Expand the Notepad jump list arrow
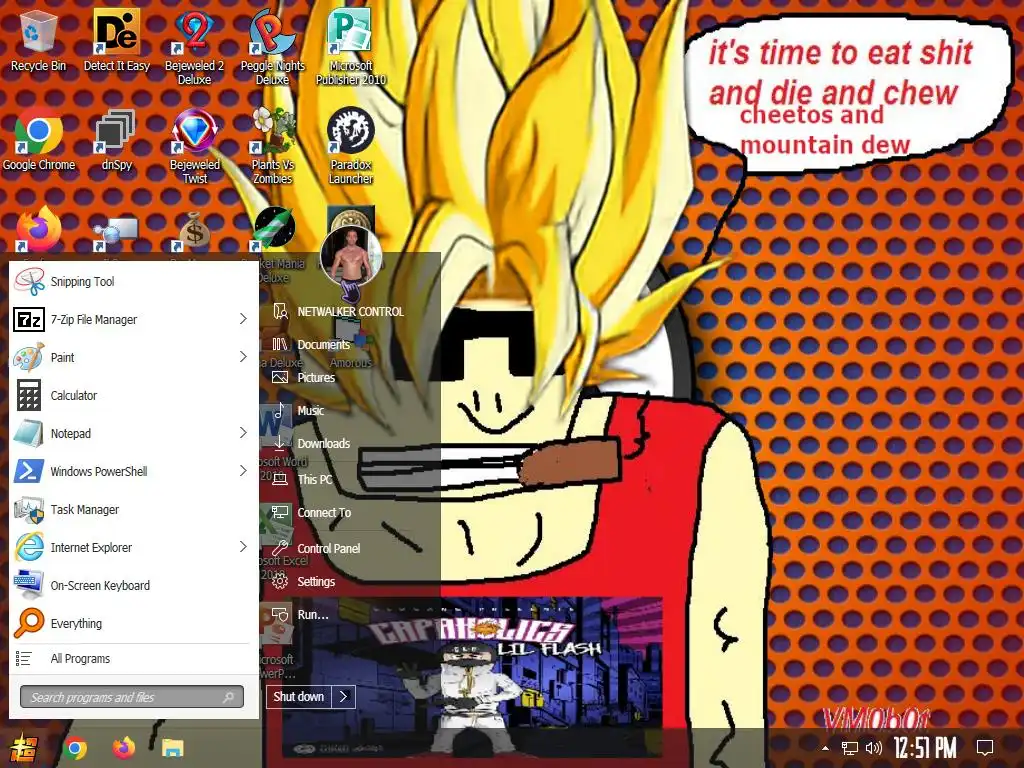Image resolution: width=1024 pixels, height=768 pixels. pyautogui.click(x=243, y=432)
